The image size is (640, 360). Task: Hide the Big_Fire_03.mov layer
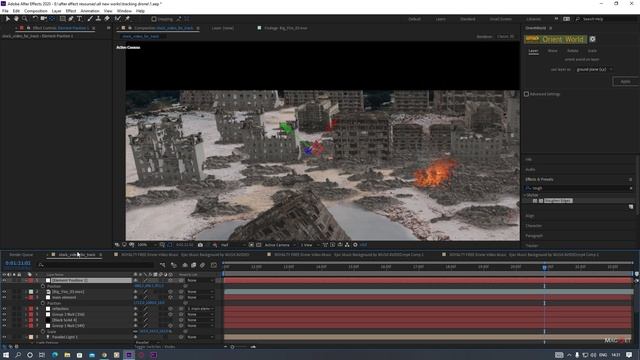point(4,292)
